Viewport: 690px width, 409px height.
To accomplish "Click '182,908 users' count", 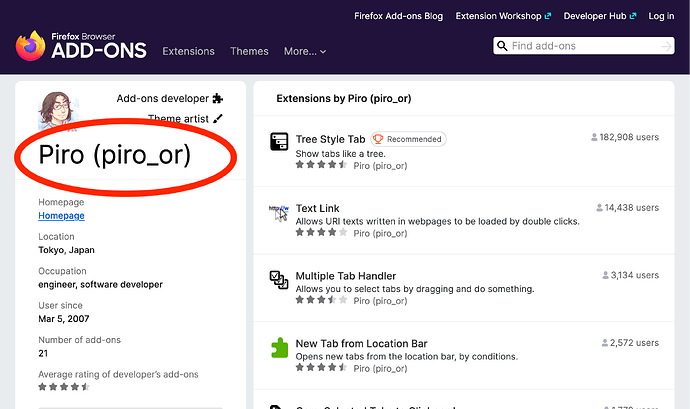I will 629,137.
